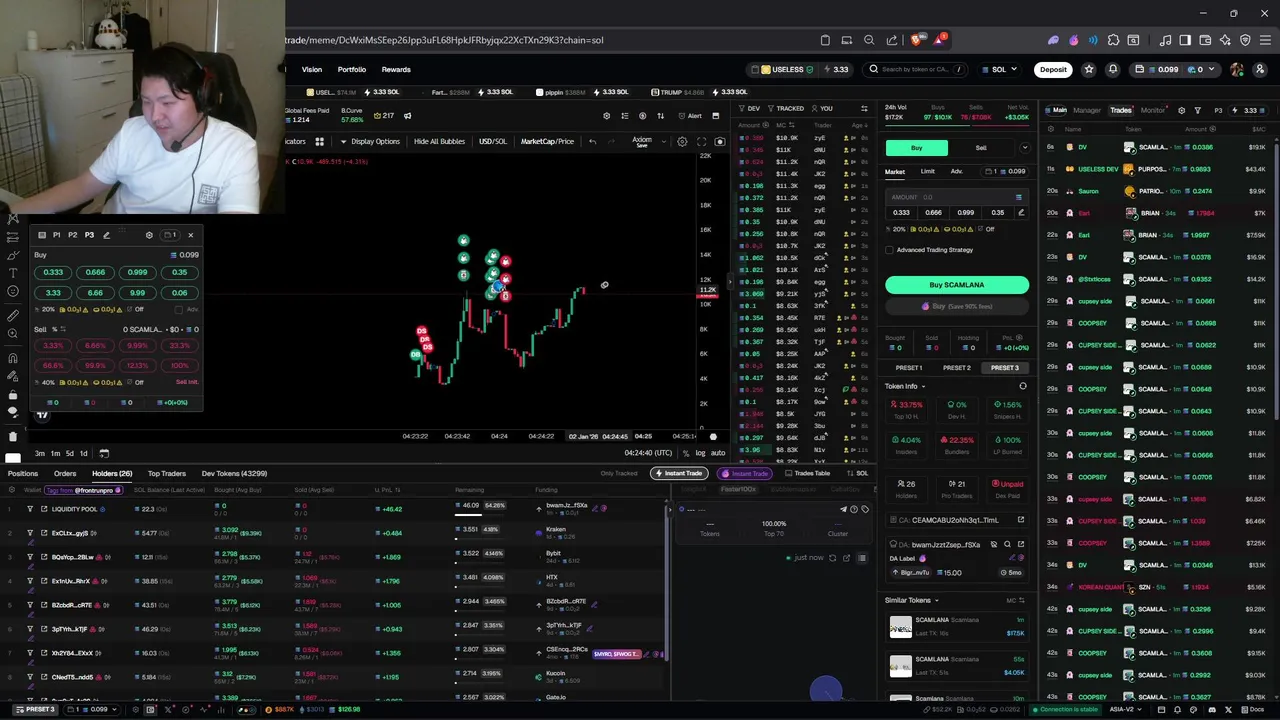Toggle the magnet snap tool
Image resolution: width=1280 pixels, height=720 pixels.
point(12,358)
